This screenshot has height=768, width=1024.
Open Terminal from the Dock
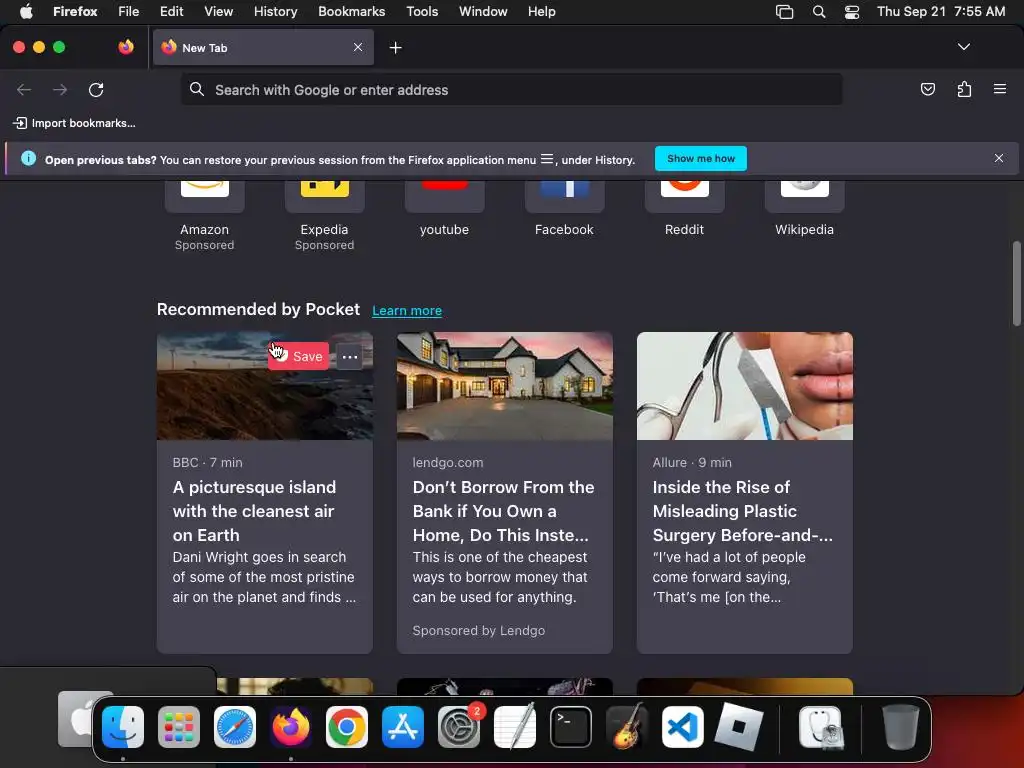tap(571, 726)
